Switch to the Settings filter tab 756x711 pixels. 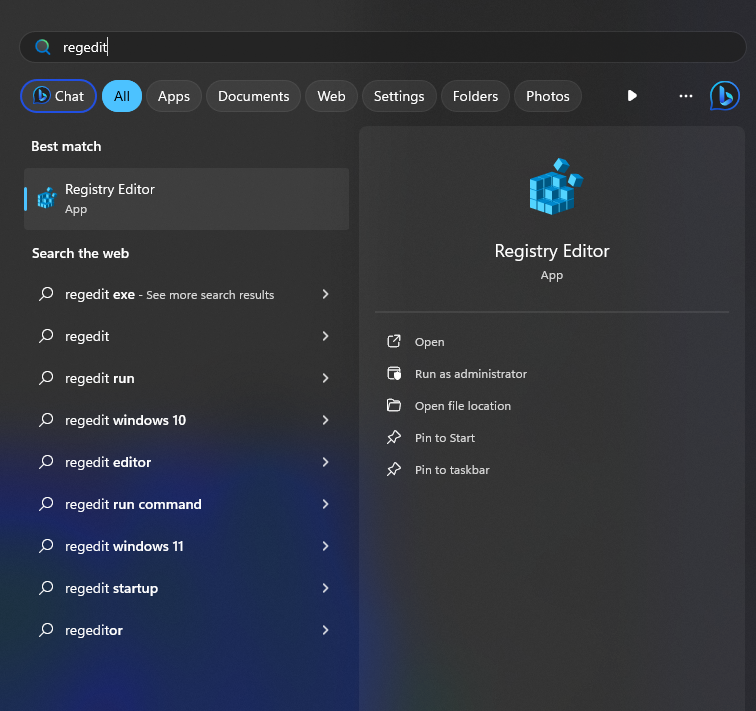(x=399, y=96)
